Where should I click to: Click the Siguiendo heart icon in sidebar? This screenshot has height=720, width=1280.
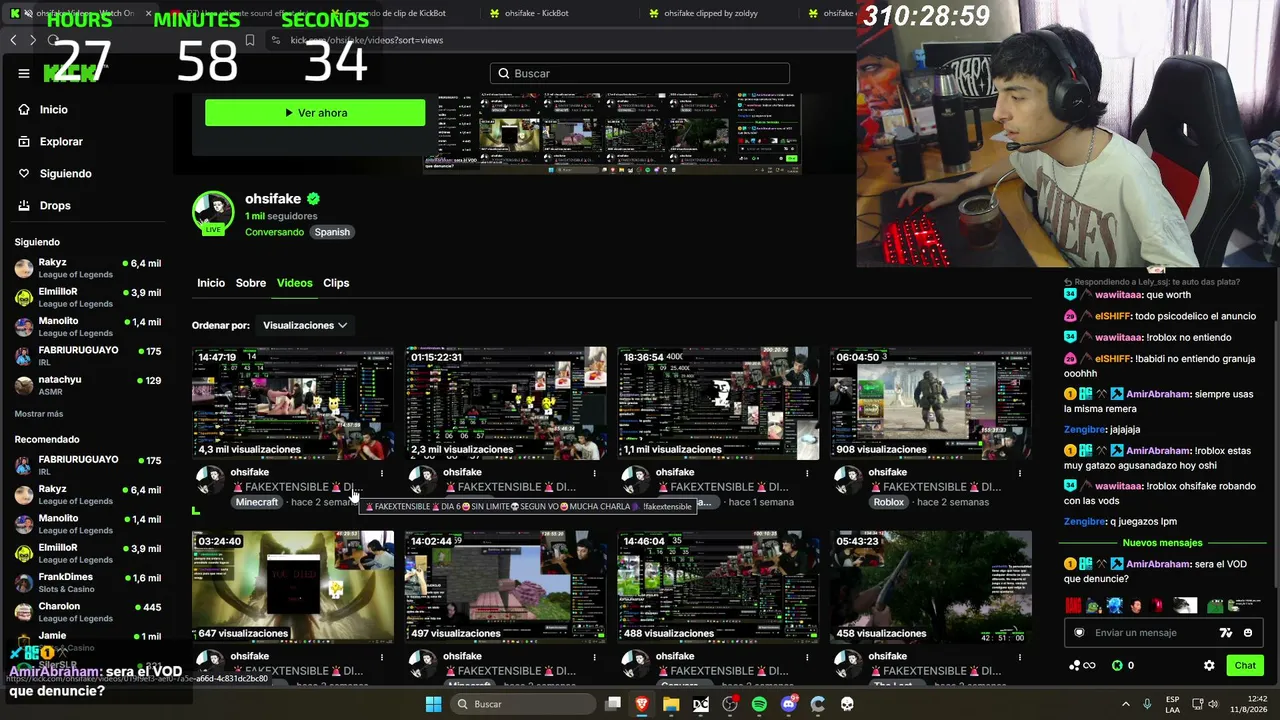pos(24,174)
